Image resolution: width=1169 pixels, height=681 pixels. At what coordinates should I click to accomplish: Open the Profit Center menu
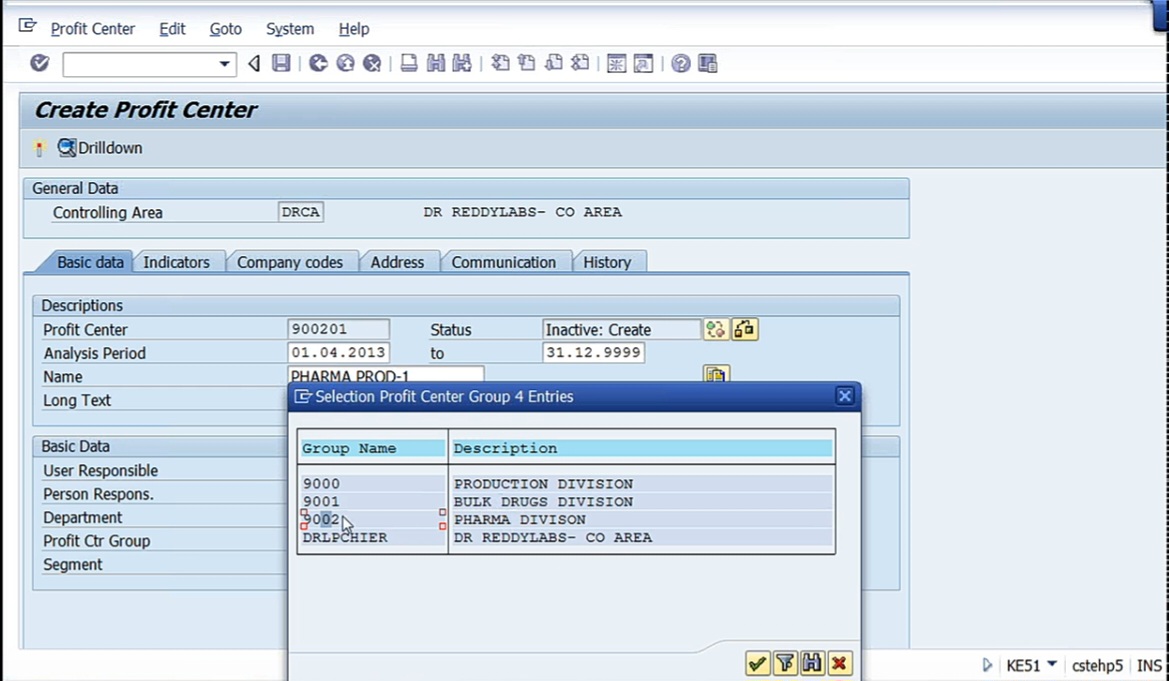pyautogui.click(x=93, y=29)
